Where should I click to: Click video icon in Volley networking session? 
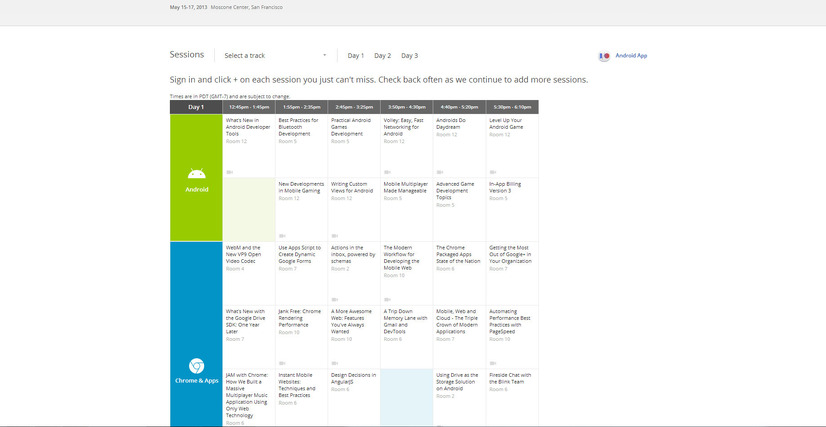pyautogui.click(x=388, y=172)
